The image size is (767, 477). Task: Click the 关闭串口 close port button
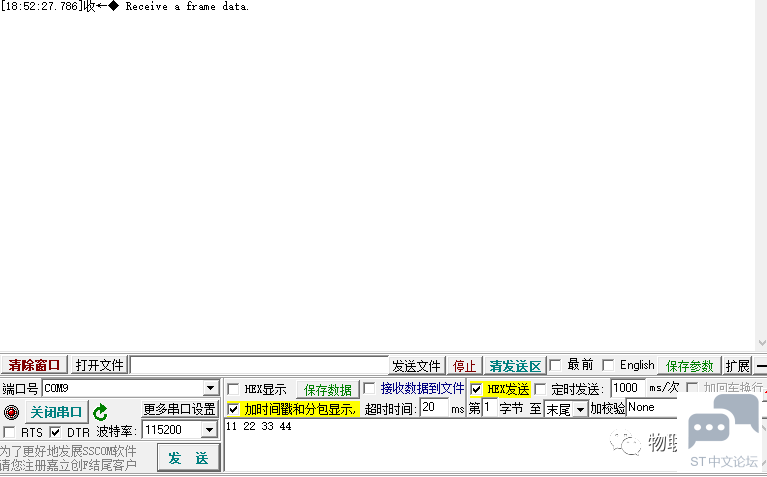click(x=56, y=412)
